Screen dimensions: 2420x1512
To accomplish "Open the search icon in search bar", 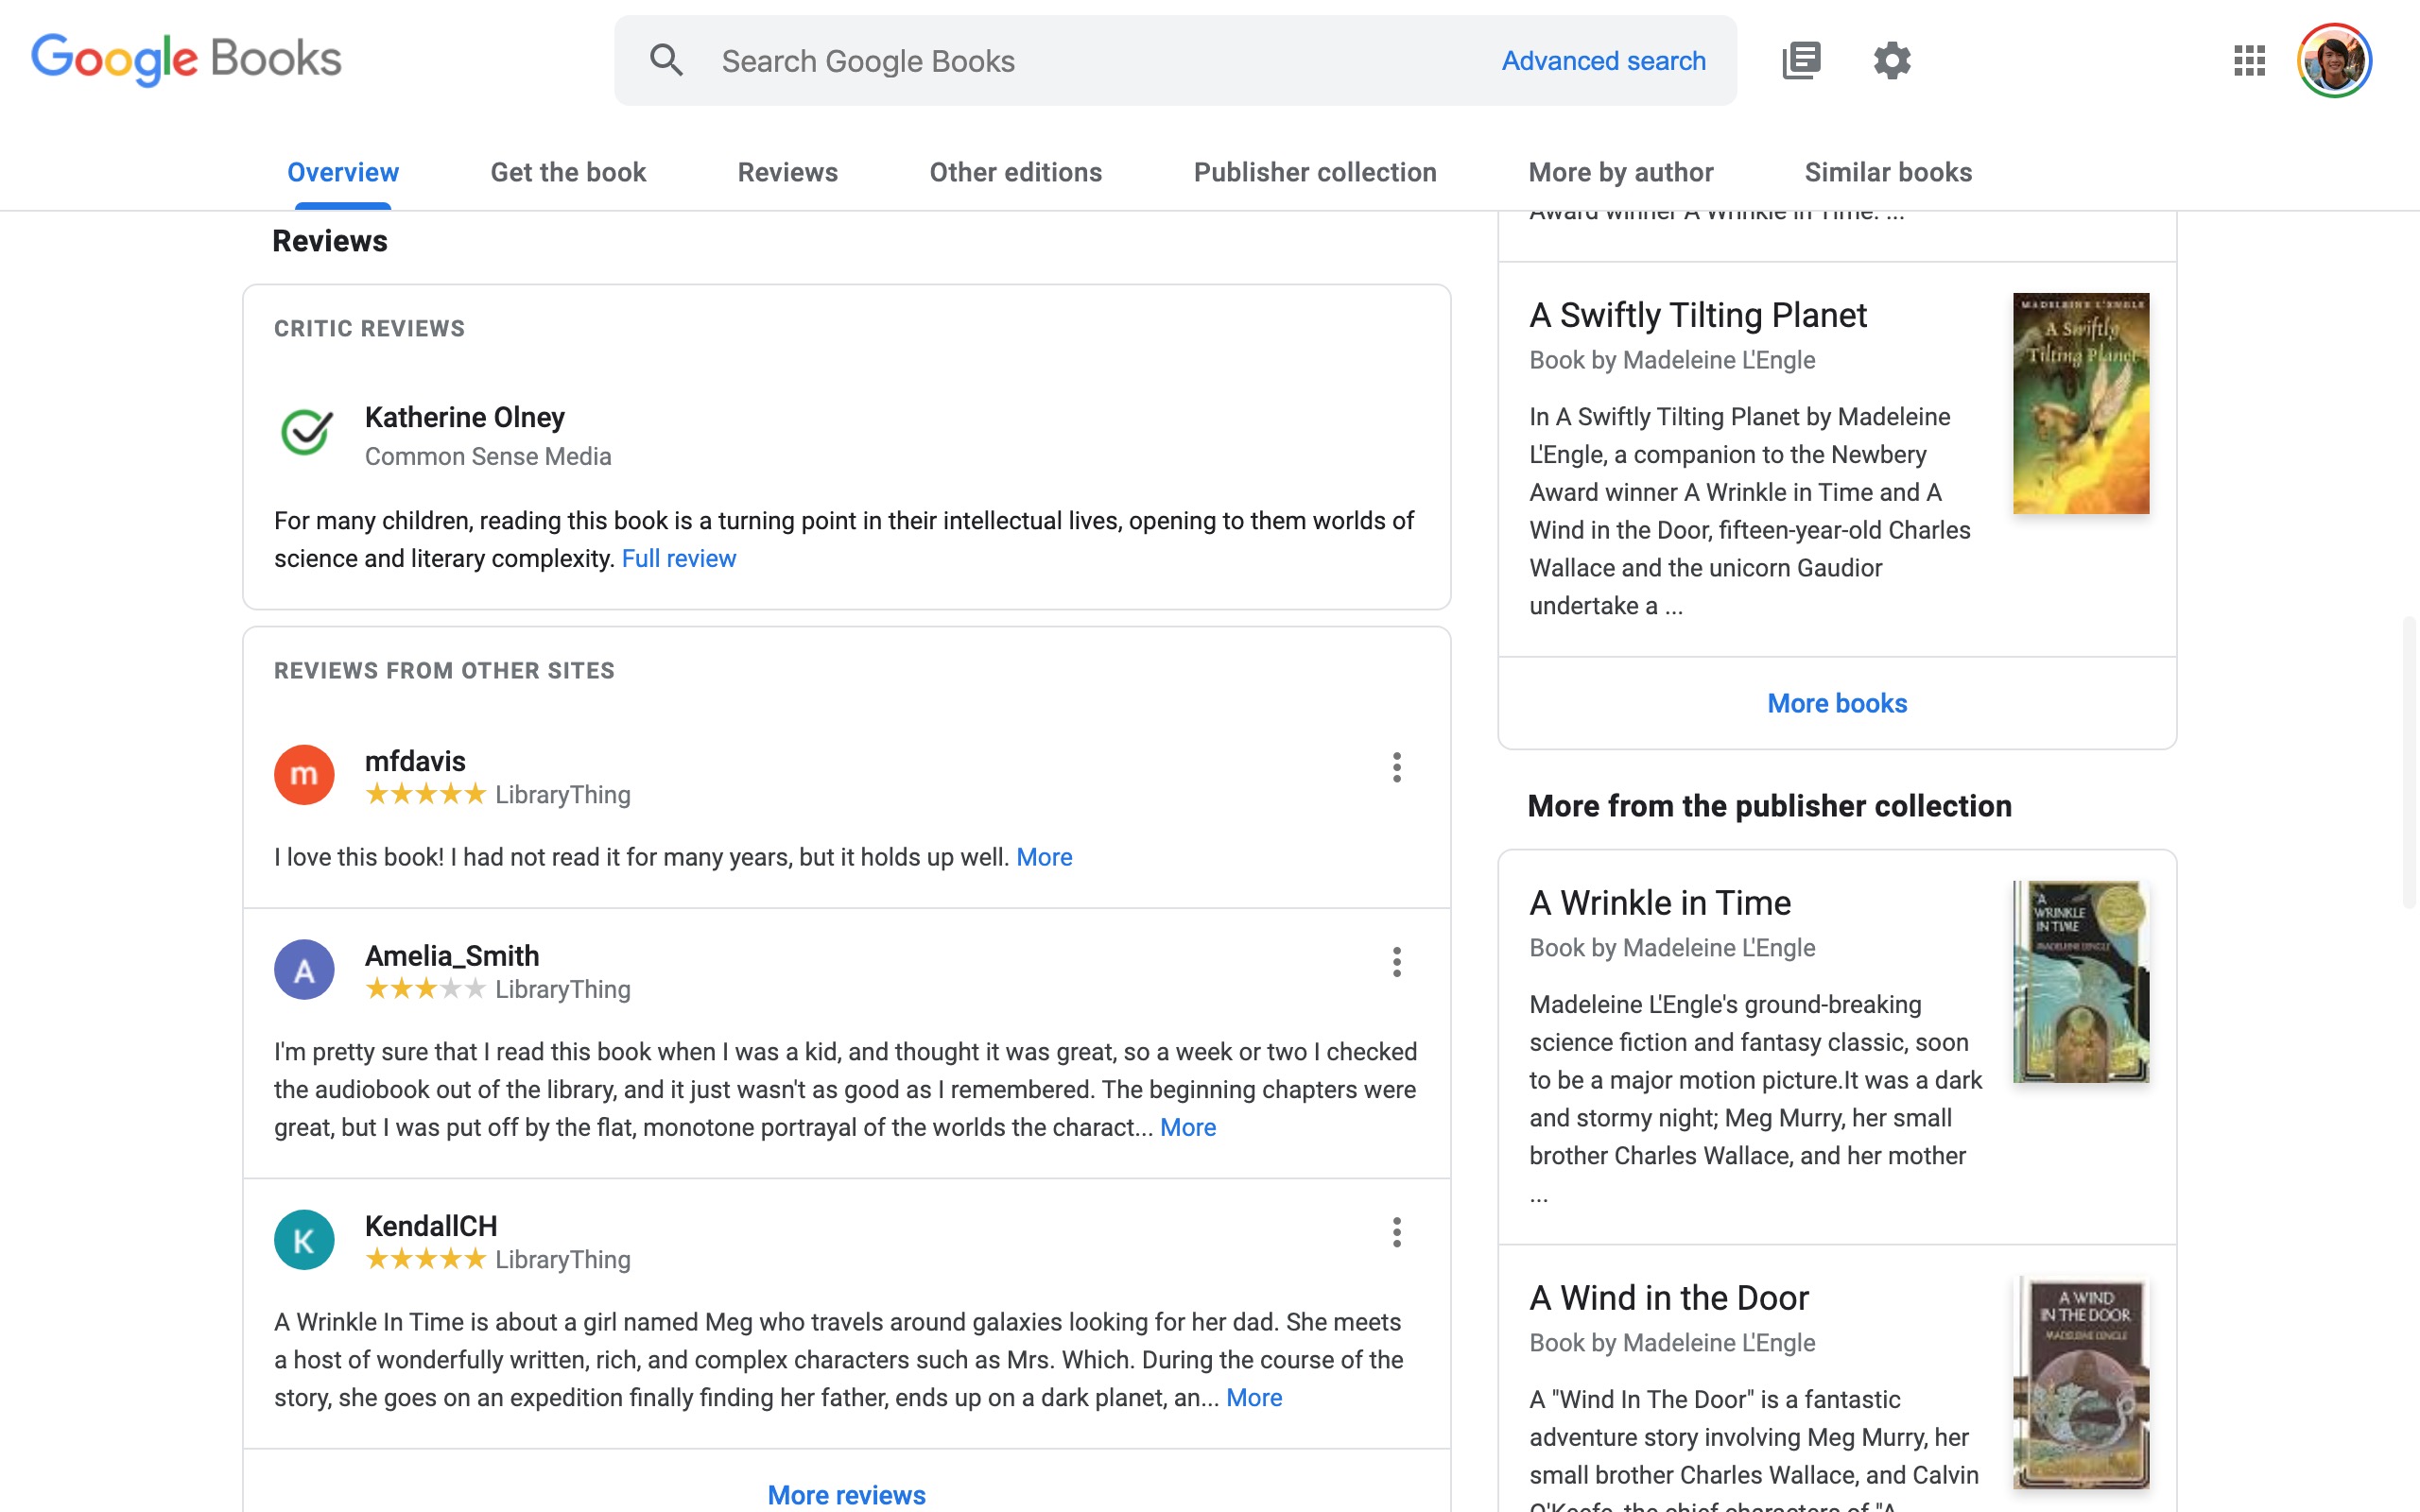I will click(667, 60).
